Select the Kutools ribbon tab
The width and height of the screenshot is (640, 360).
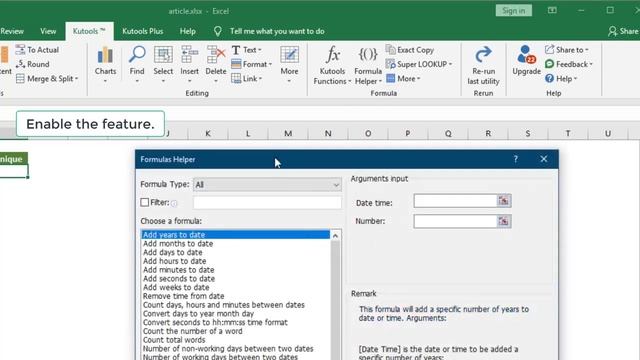(x=89, y=31)
